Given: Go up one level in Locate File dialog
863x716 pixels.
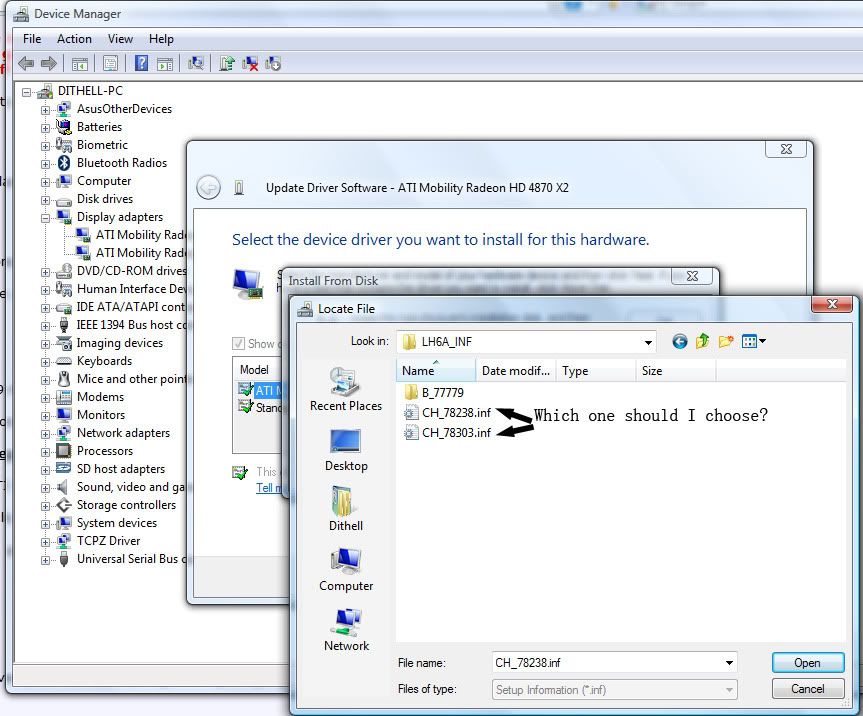Looking at the screenshot, I should pyautogui.click(x=702, y=342).
